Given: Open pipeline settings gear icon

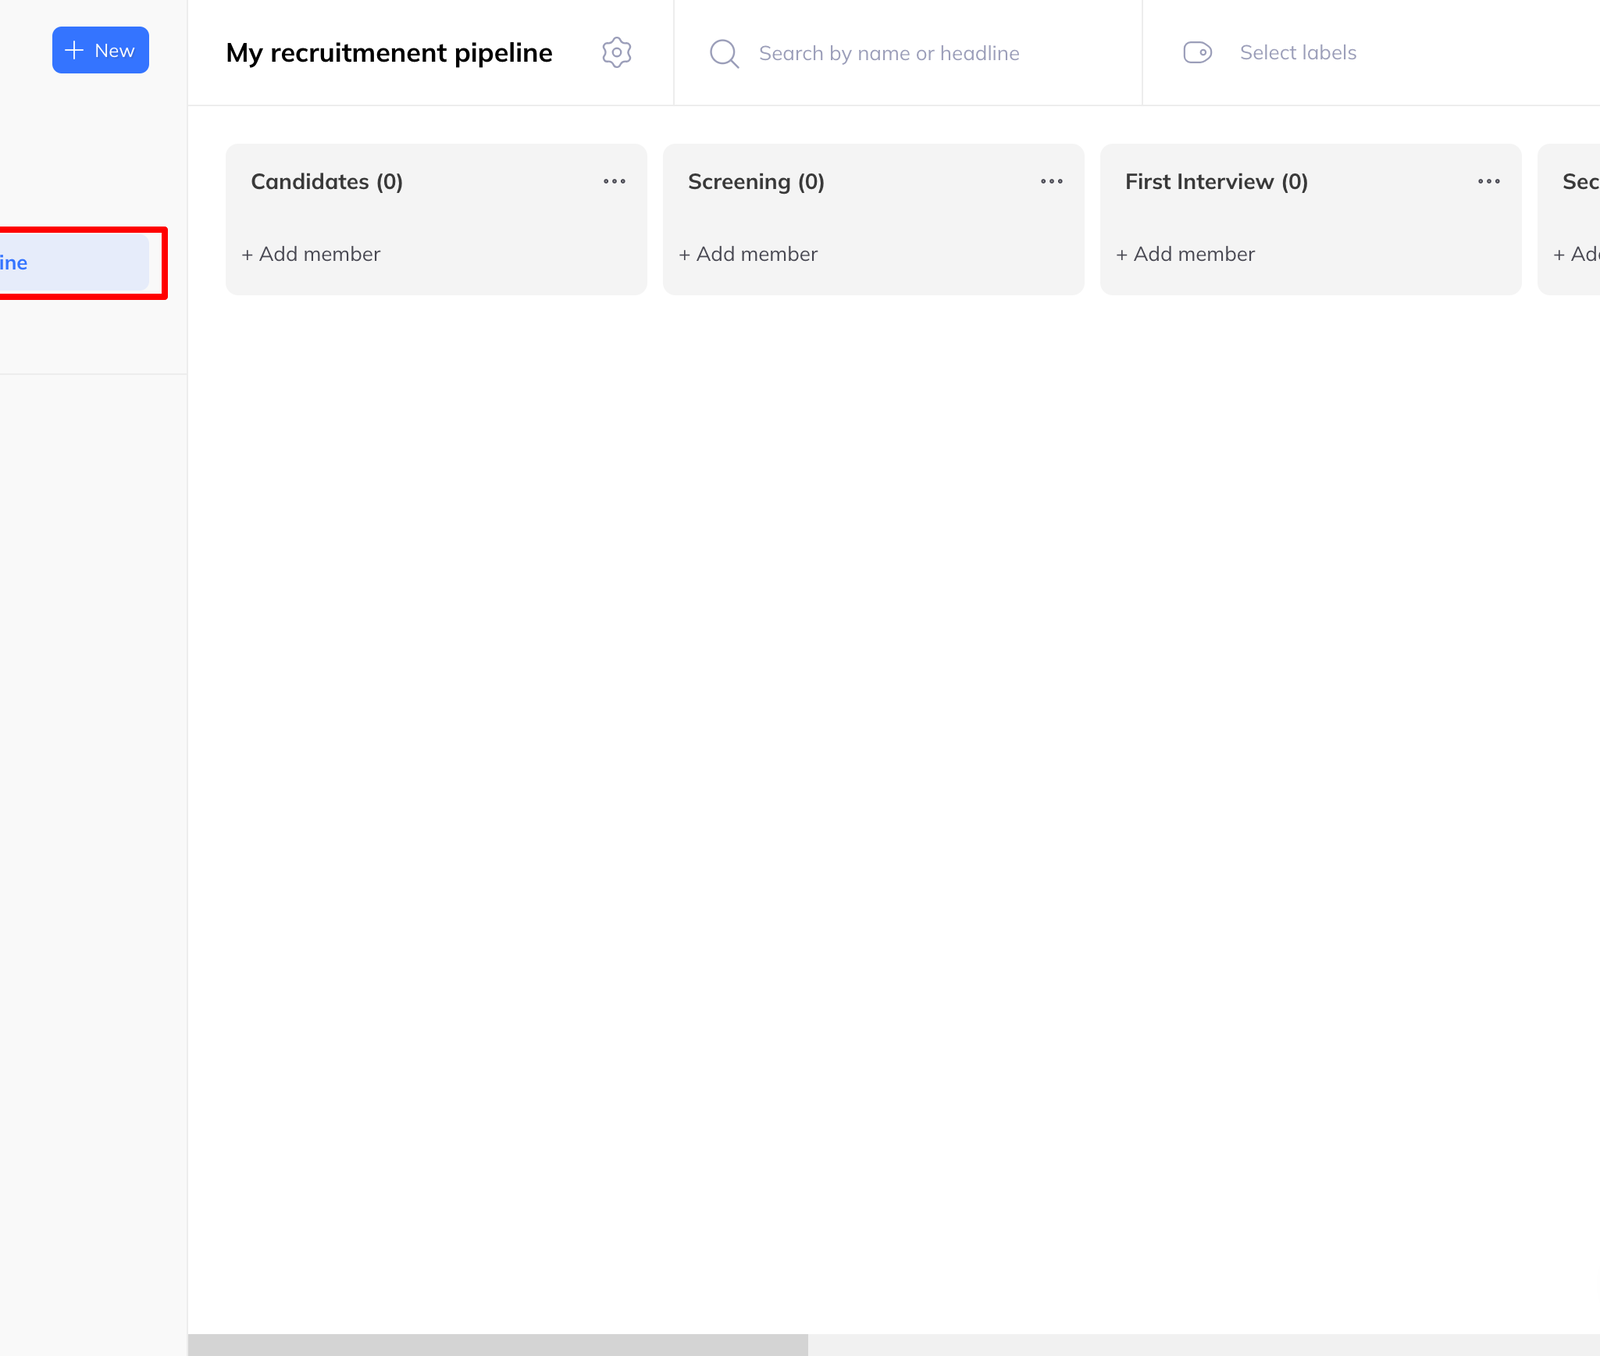Looking at the screenshot, I should (617, 52).
